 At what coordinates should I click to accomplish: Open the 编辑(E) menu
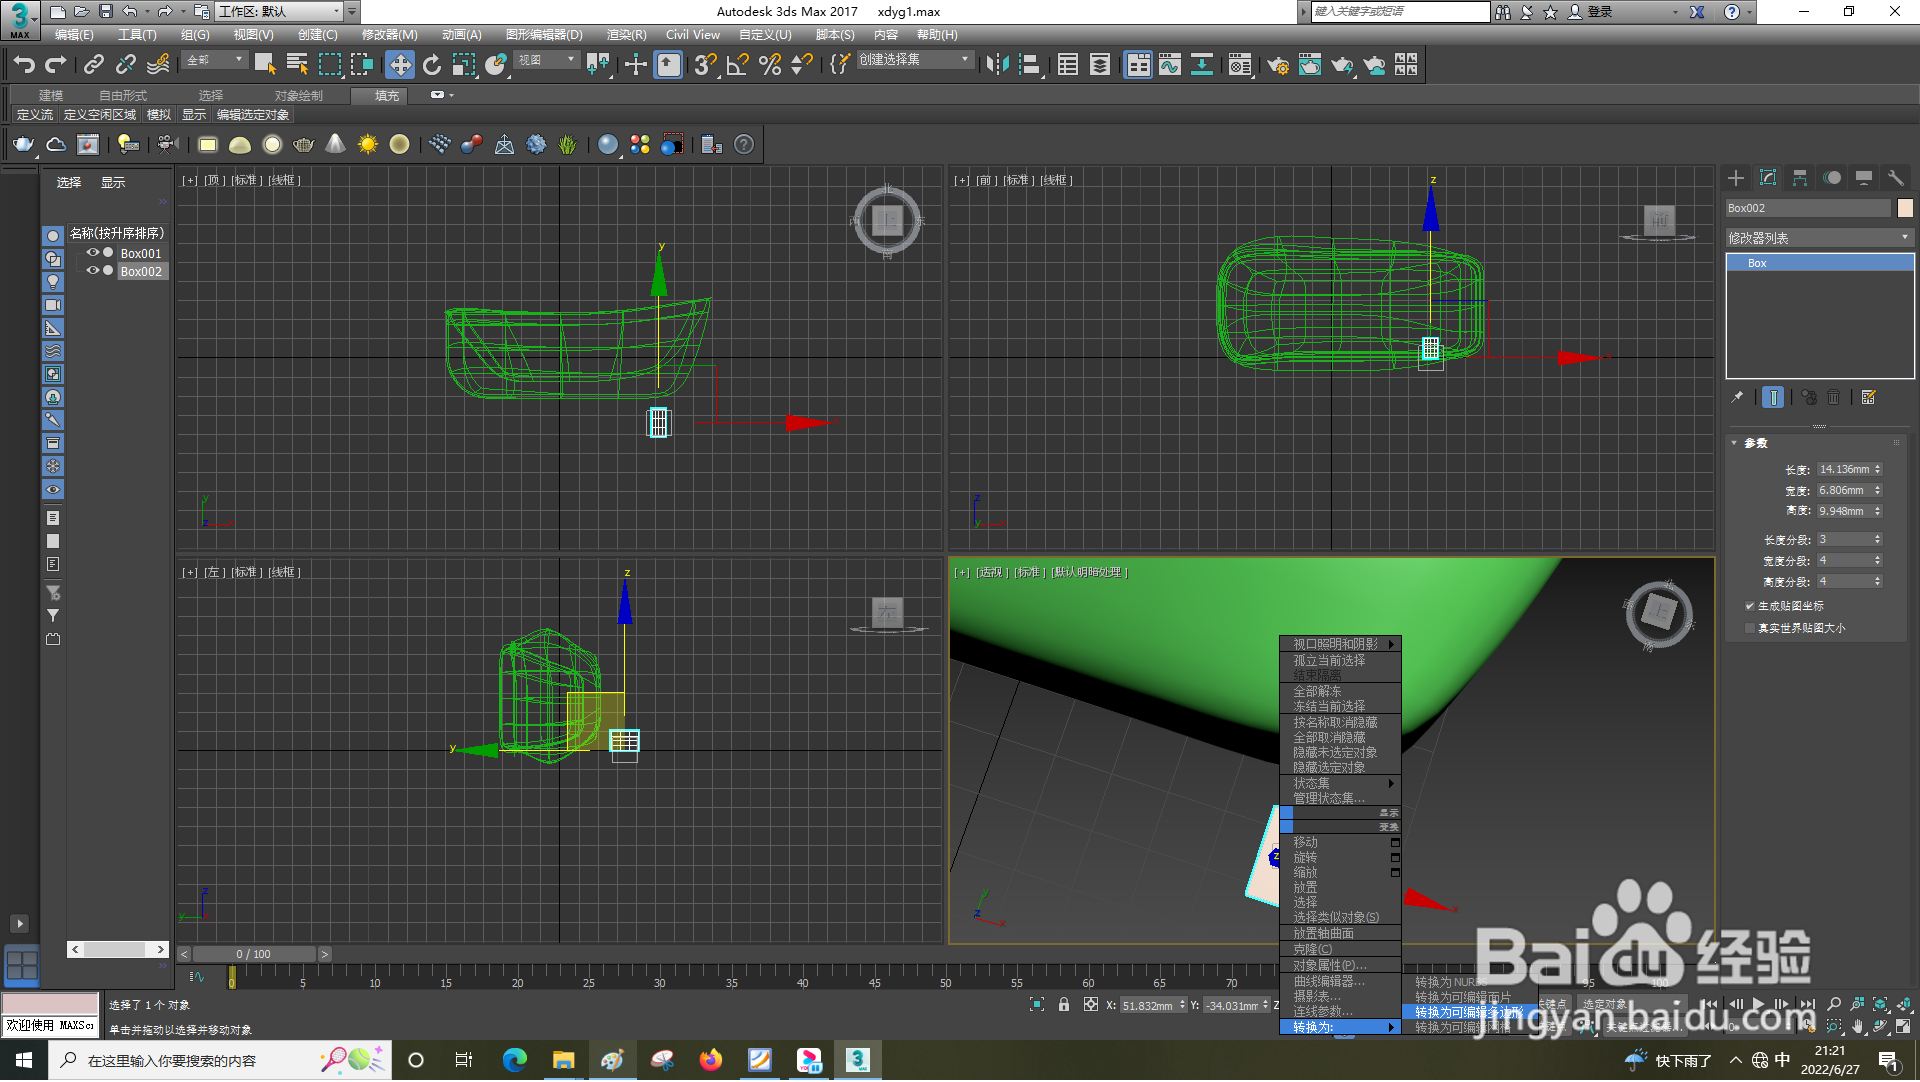point(74,35)
